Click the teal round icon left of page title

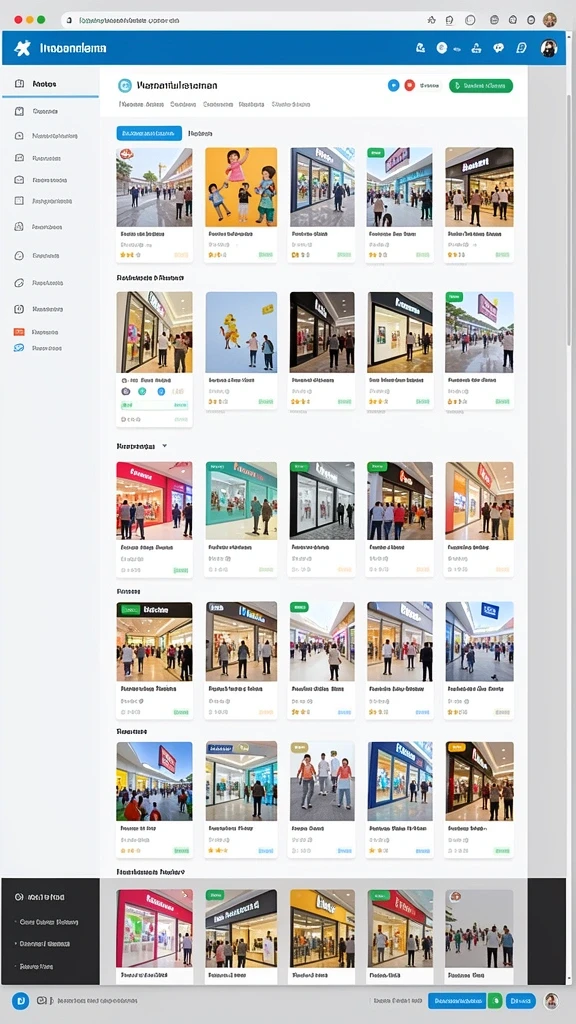125,86
